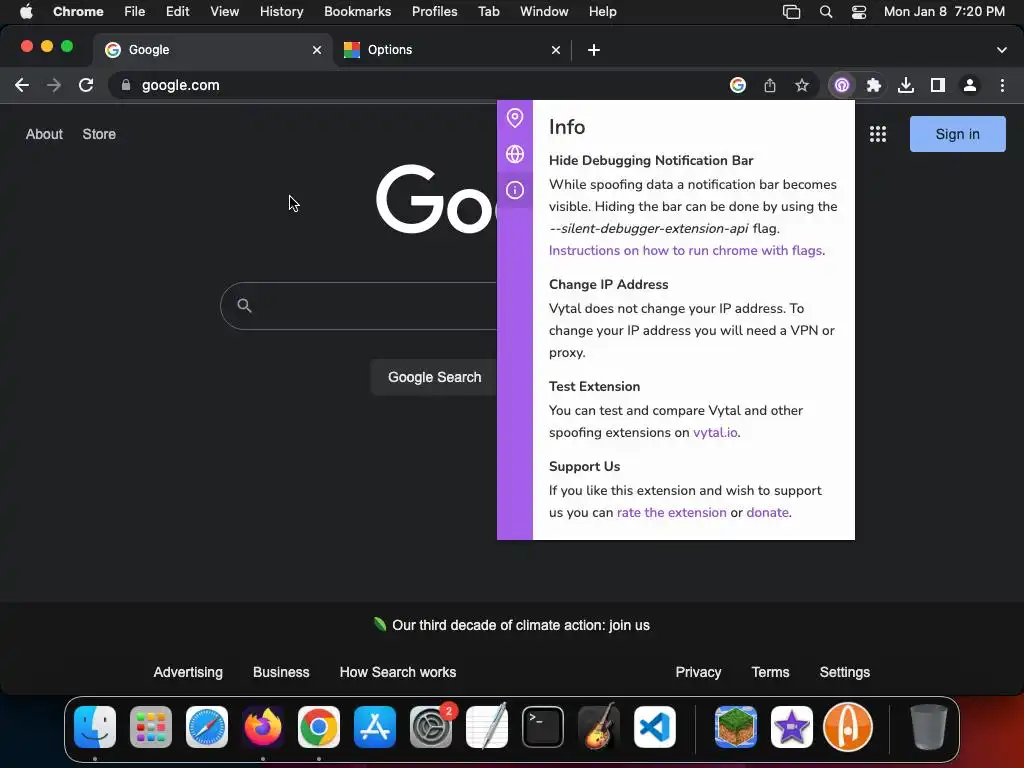
Task: Click the donate link
Action: [767, 513]
